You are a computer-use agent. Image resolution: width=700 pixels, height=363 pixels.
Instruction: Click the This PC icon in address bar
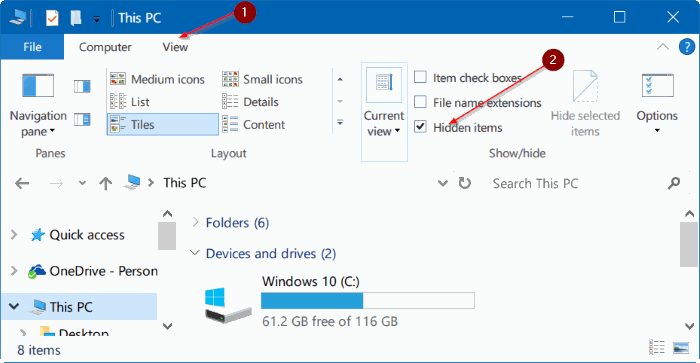pyautogui.click(x=133, y=182)
